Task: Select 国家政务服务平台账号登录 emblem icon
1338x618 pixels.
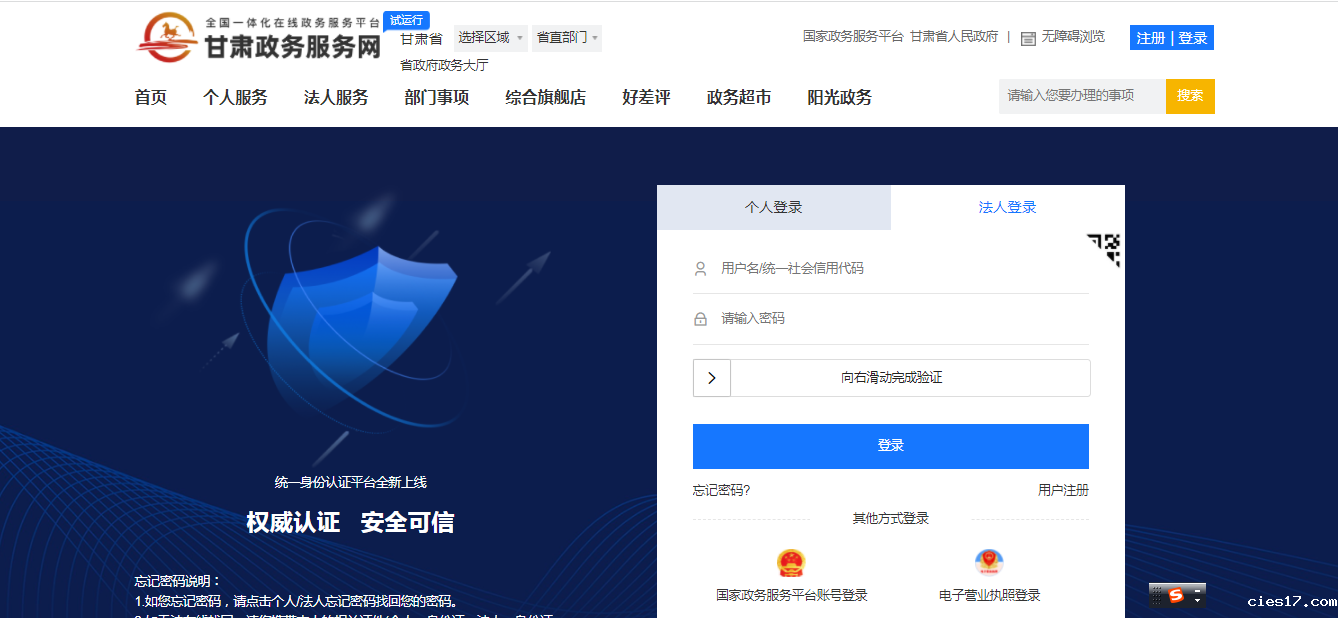Action: click(790, 561)
